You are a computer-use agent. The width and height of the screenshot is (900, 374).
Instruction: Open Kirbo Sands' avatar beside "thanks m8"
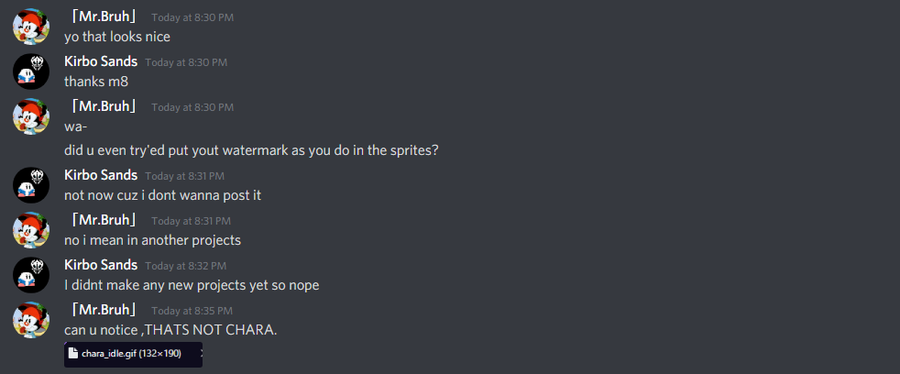pyautogui.click(x=31, y=71)
